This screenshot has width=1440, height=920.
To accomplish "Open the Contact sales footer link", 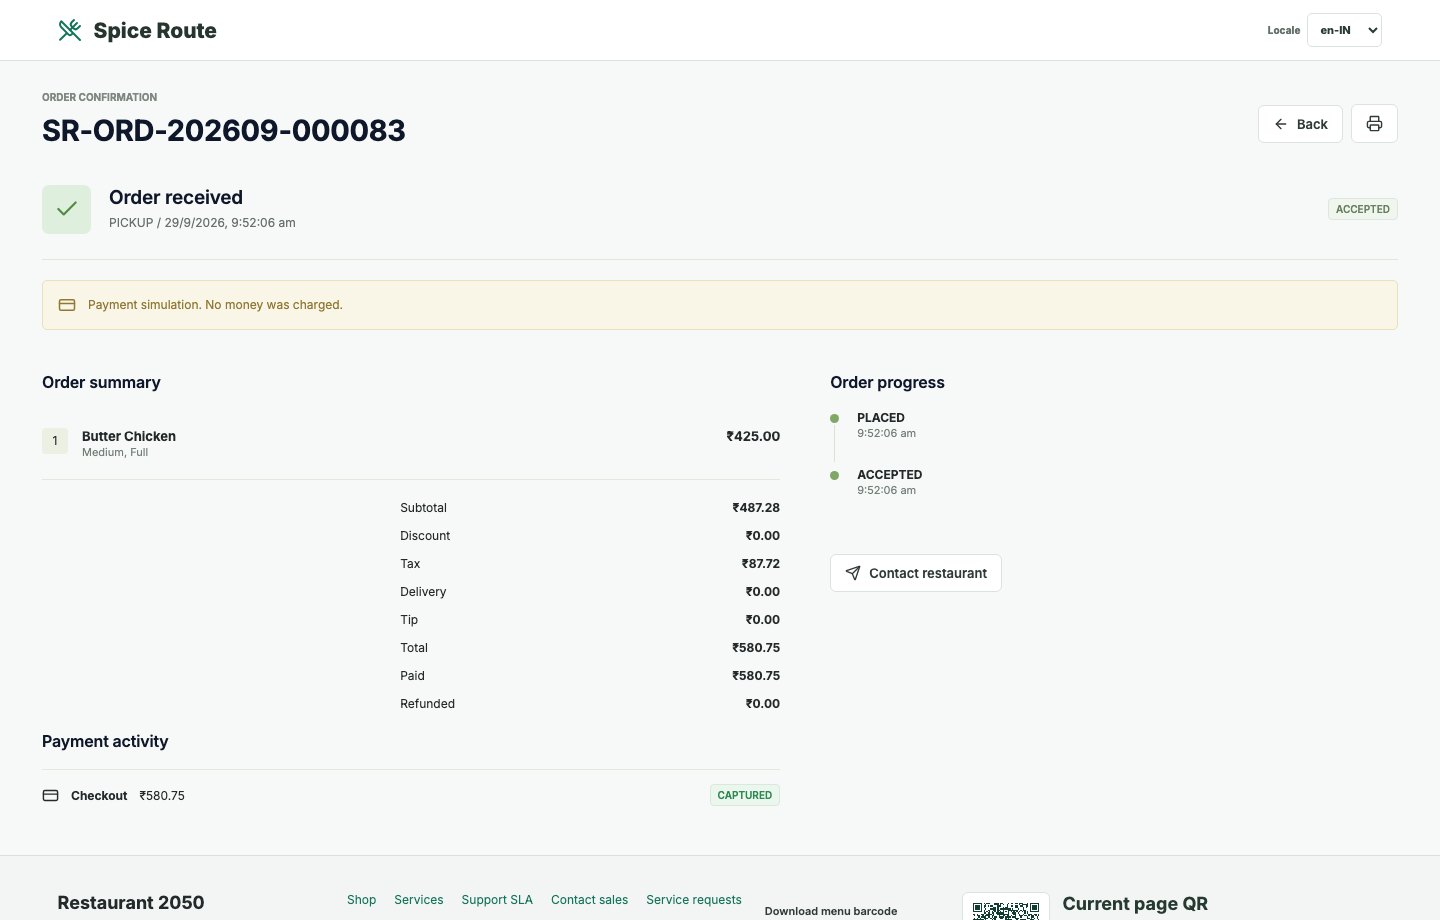I will tap(589, 900).
